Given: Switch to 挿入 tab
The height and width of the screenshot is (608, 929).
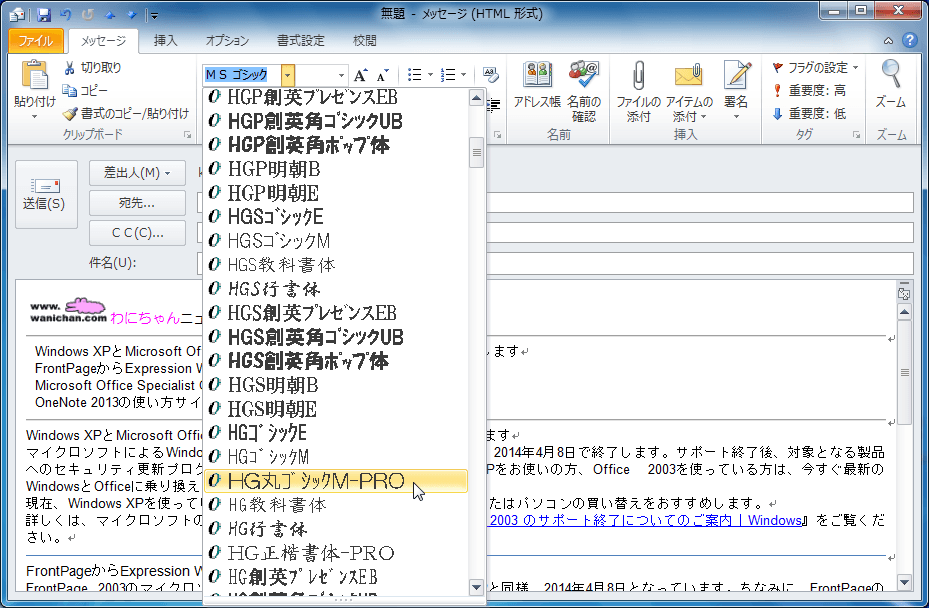Looking at the screenshot, I should [x=165, y=40].
